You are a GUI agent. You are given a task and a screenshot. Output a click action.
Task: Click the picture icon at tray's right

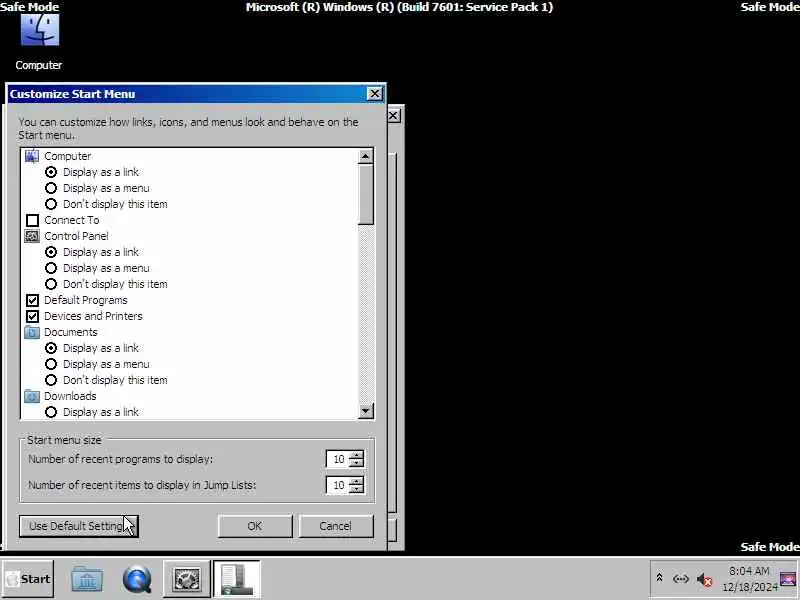(x=788, y=579)
